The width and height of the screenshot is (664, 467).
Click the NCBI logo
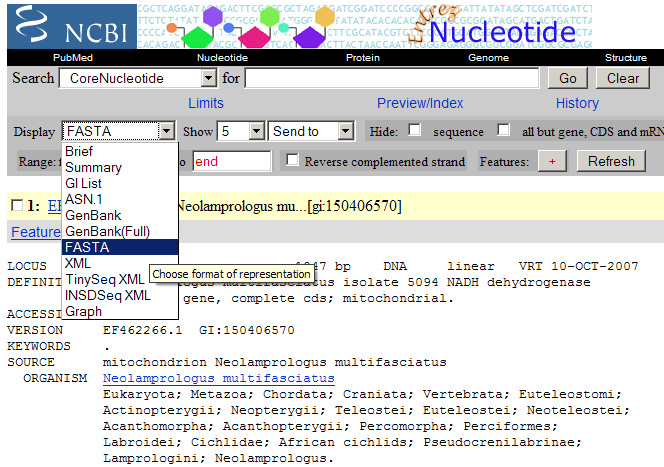coord(72,27)
